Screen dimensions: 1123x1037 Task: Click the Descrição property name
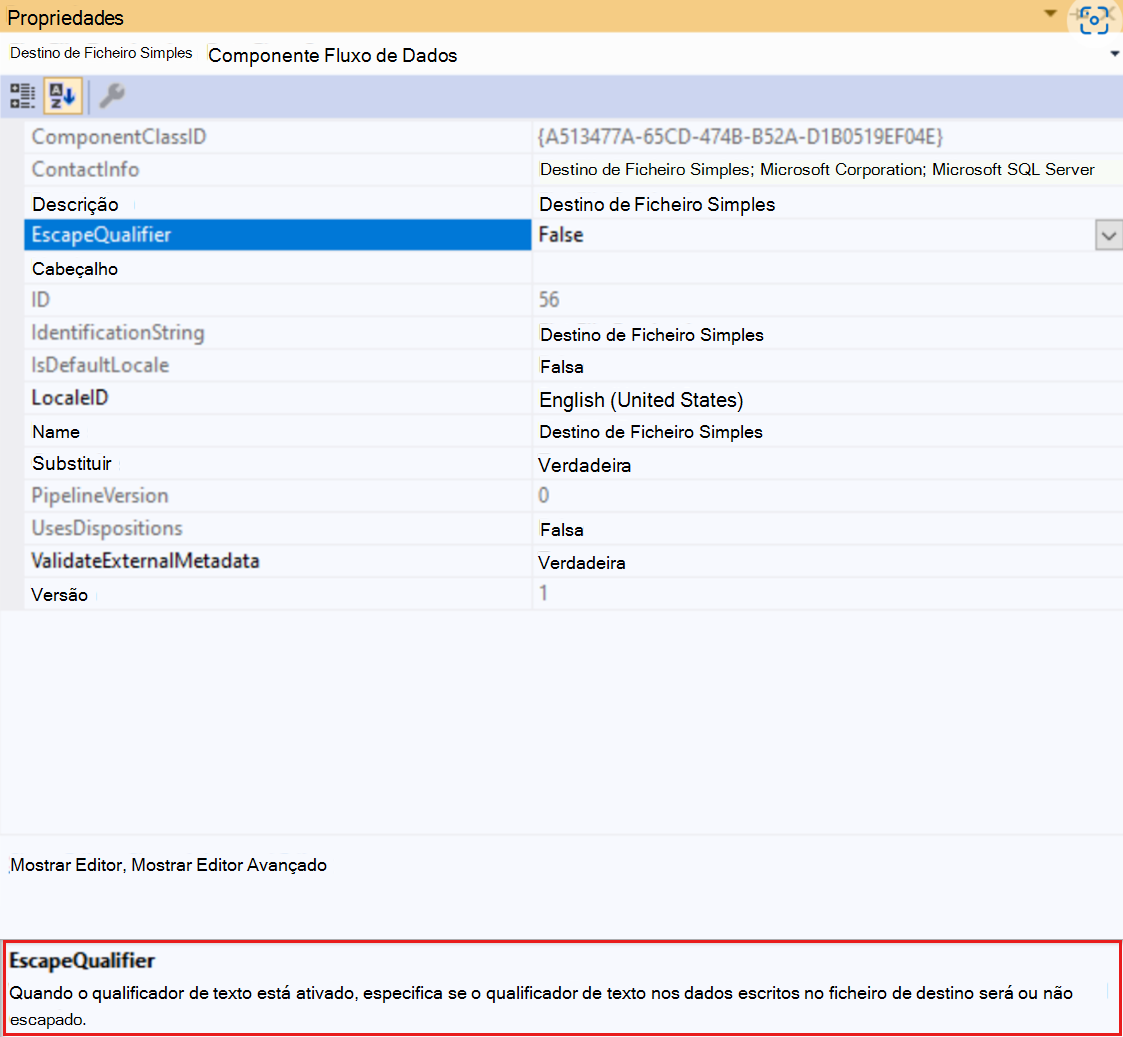[x=75, y=205]
